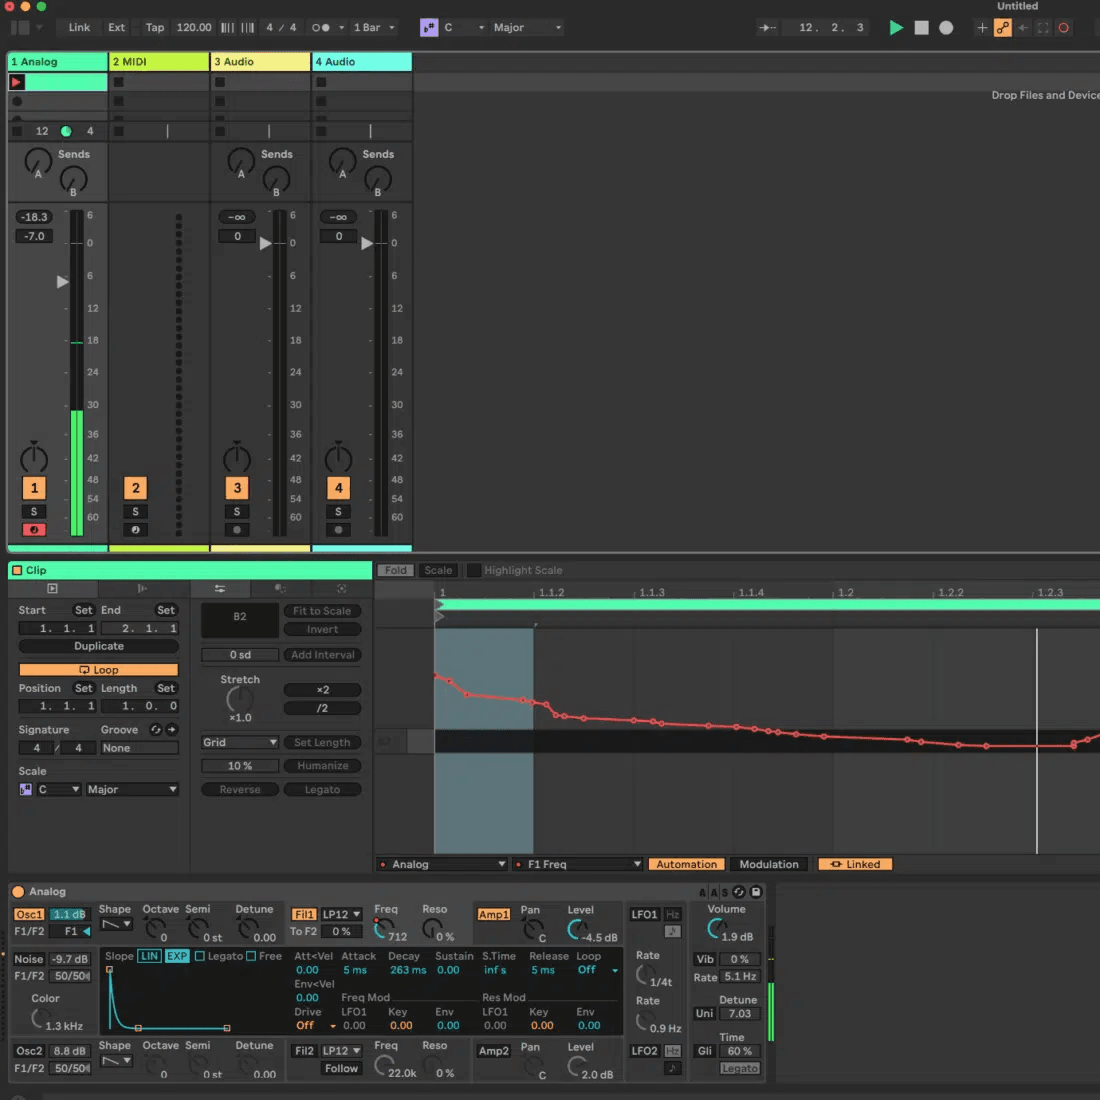Click the Analog device save preset icon
The image size is (1100, 1100).
point(756,892)
